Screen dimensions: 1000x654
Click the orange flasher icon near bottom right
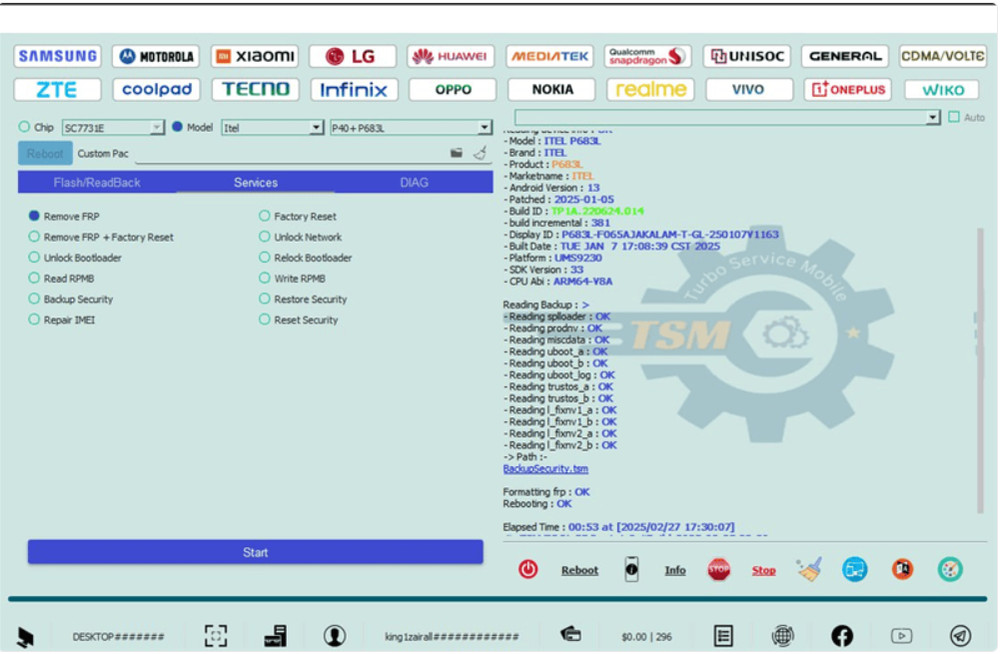[x=901, y=568]
